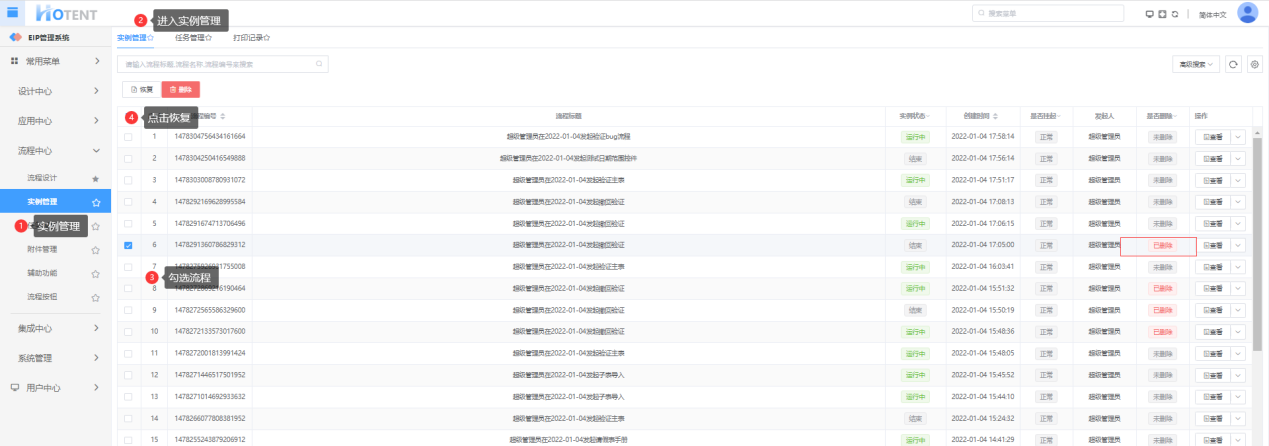Screen dimensions: 1269x446
Task: Click the search magnifier in the filter box
Action: [319, 64]
